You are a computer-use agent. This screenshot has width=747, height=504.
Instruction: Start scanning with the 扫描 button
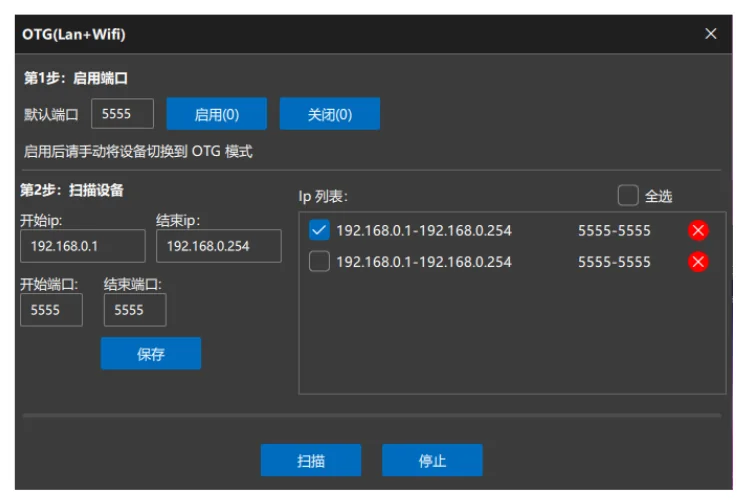(x=311, y=460)
